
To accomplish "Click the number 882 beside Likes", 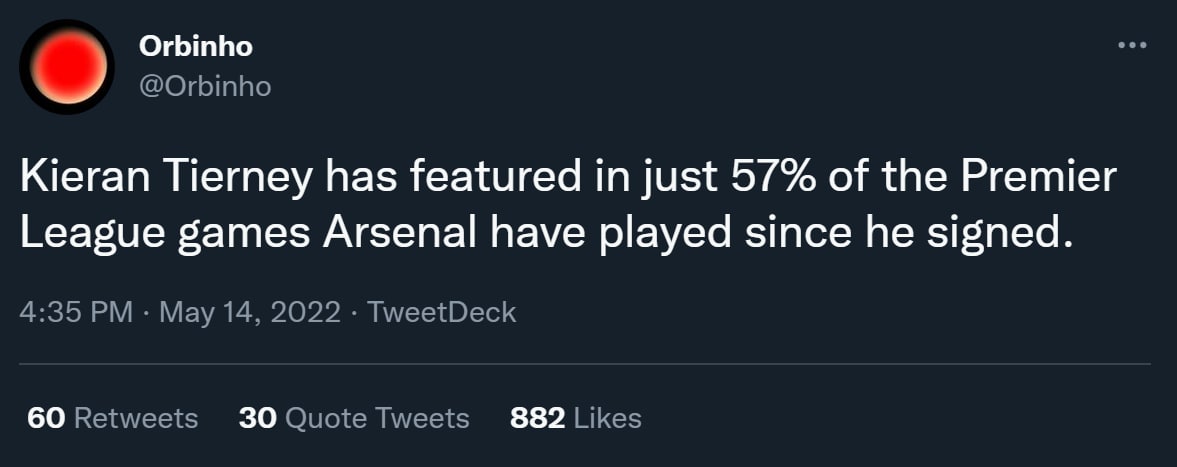I will point(538,417).
